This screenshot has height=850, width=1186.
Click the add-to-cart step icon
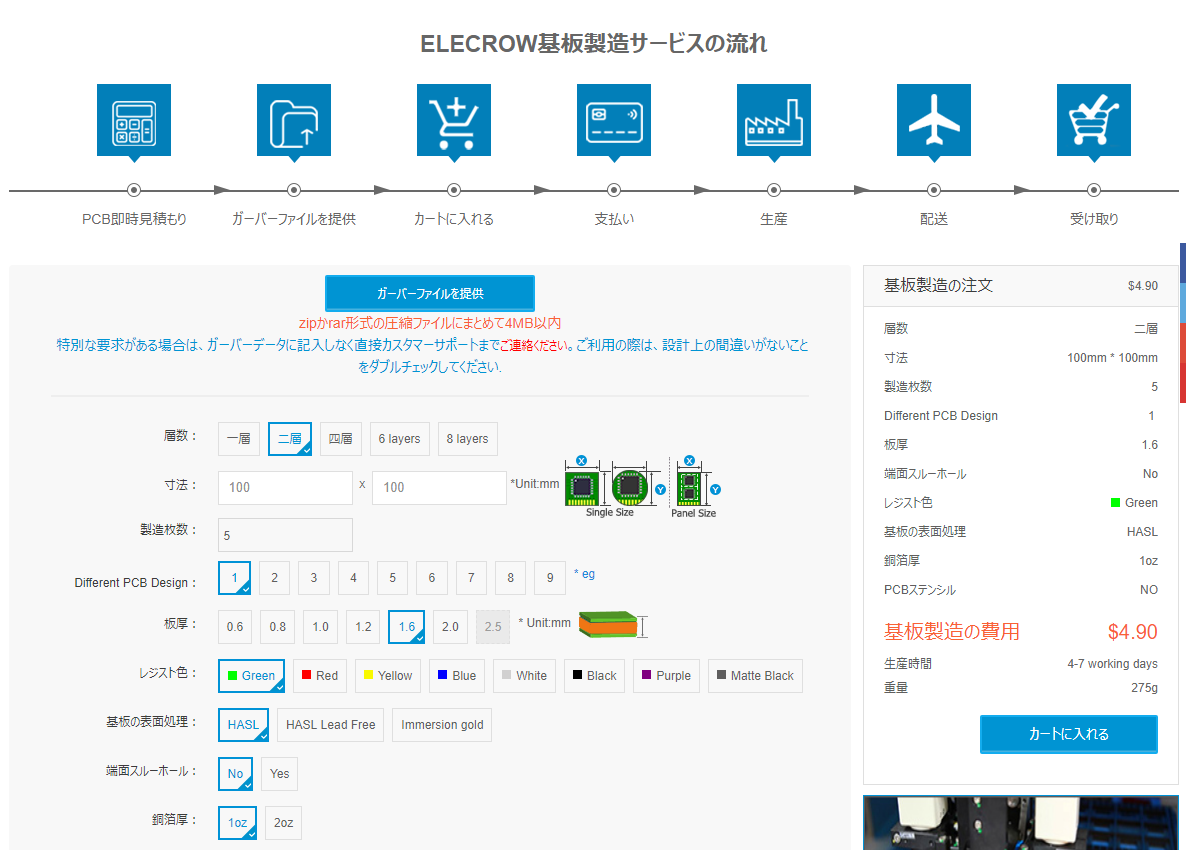[454, 120]
